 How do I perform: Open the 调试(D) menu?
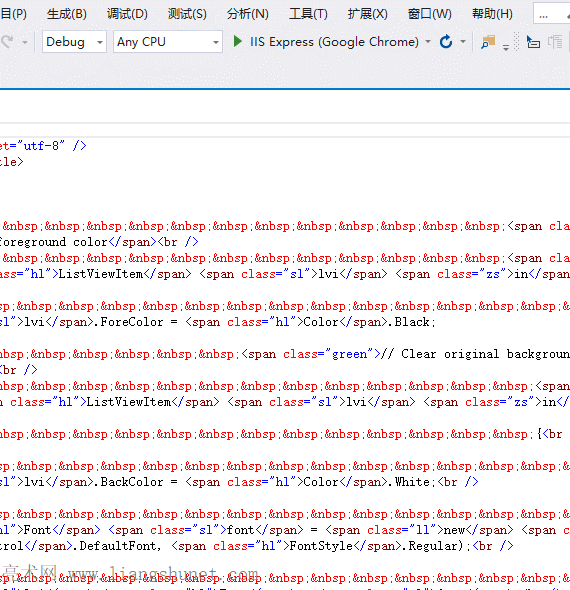[127, 14]
